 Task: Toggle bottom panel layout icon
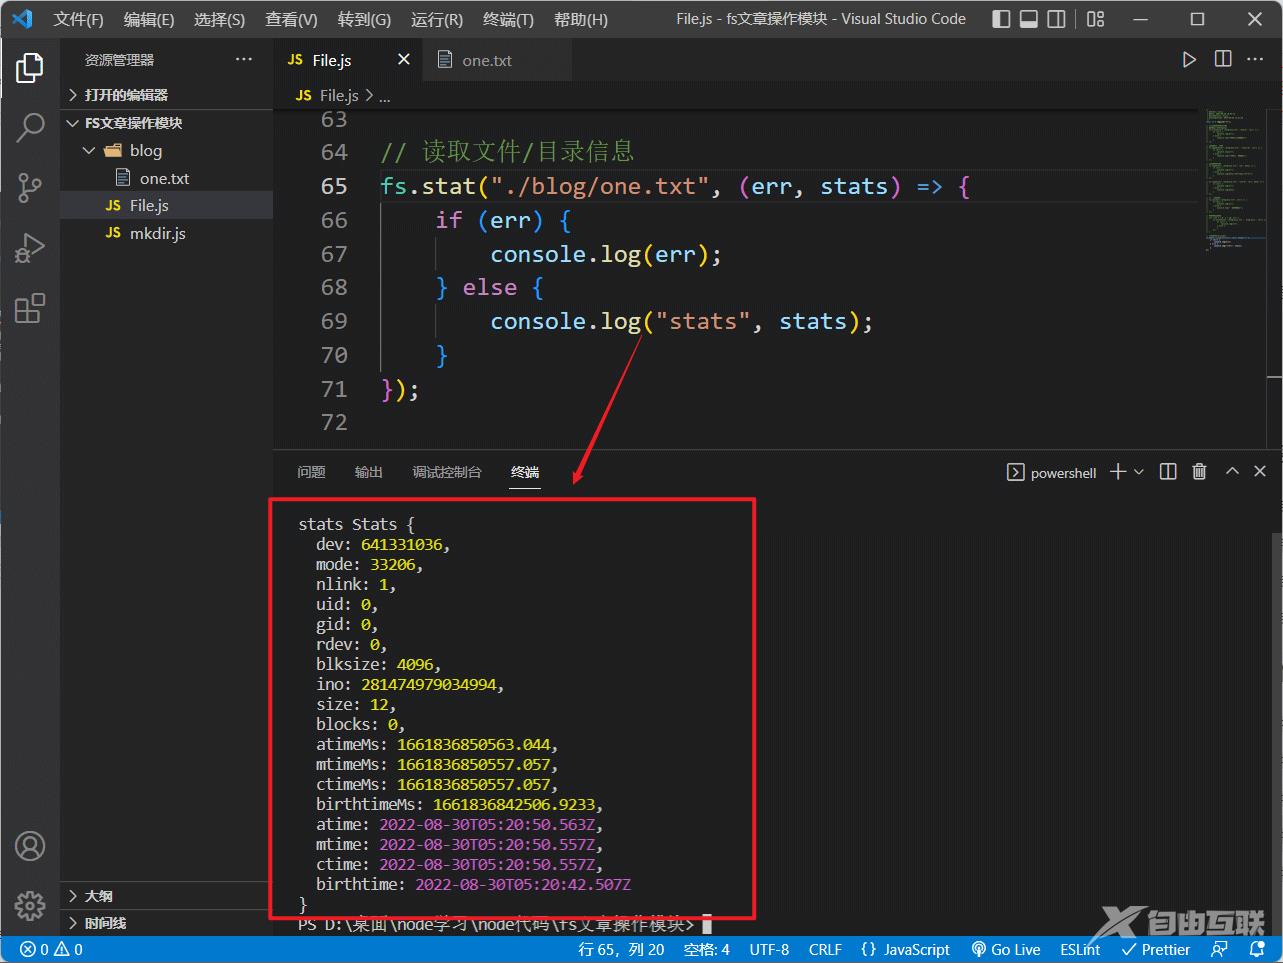1029,19
